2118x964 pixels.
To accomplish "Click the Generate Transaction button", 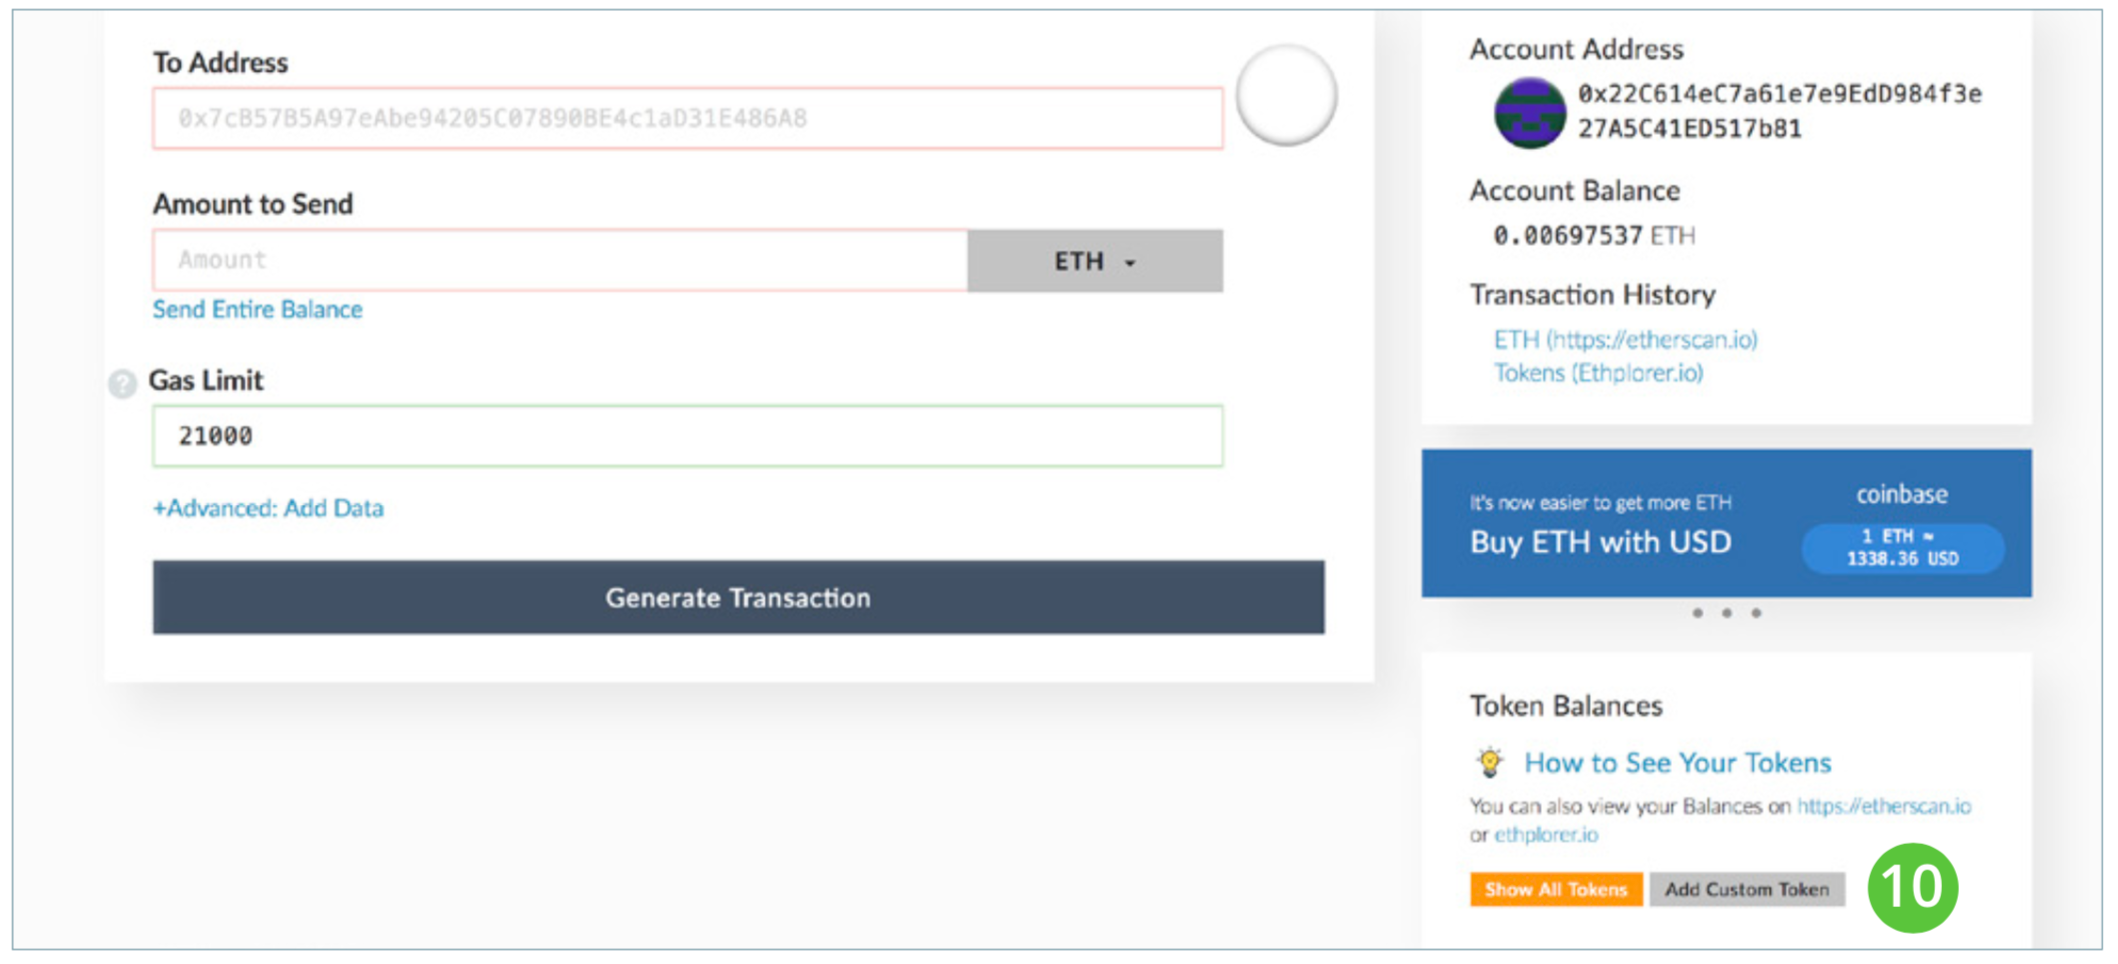I will click(x=737, y=597).
